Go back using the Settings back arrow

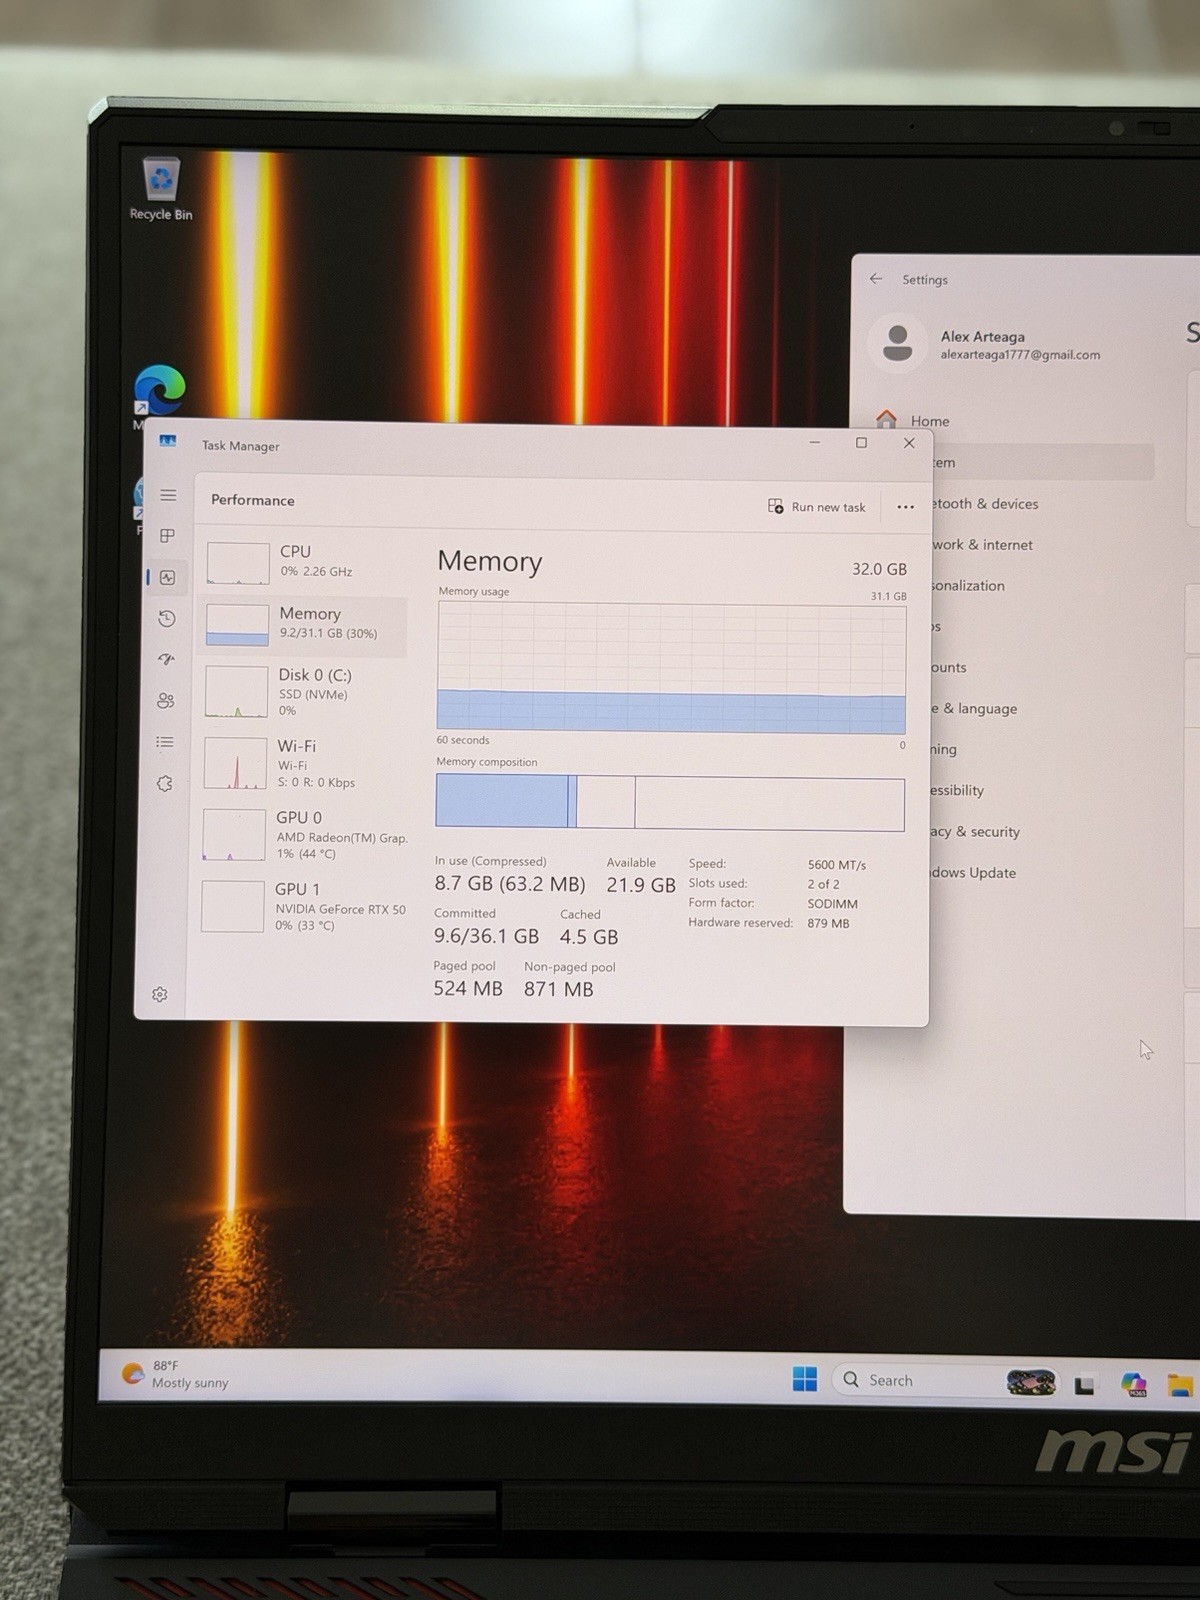click(x=876, y=279)
